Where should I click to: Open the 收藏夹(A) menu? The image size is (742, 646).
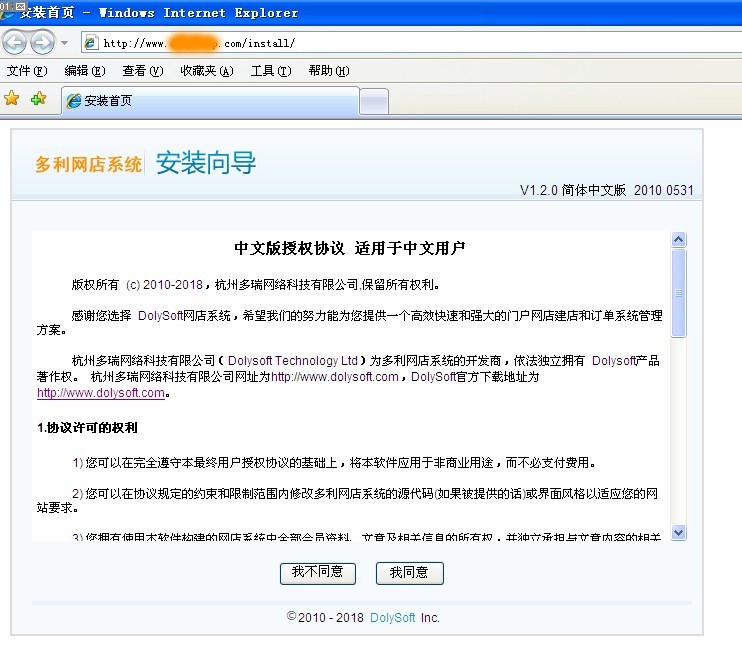207,71
